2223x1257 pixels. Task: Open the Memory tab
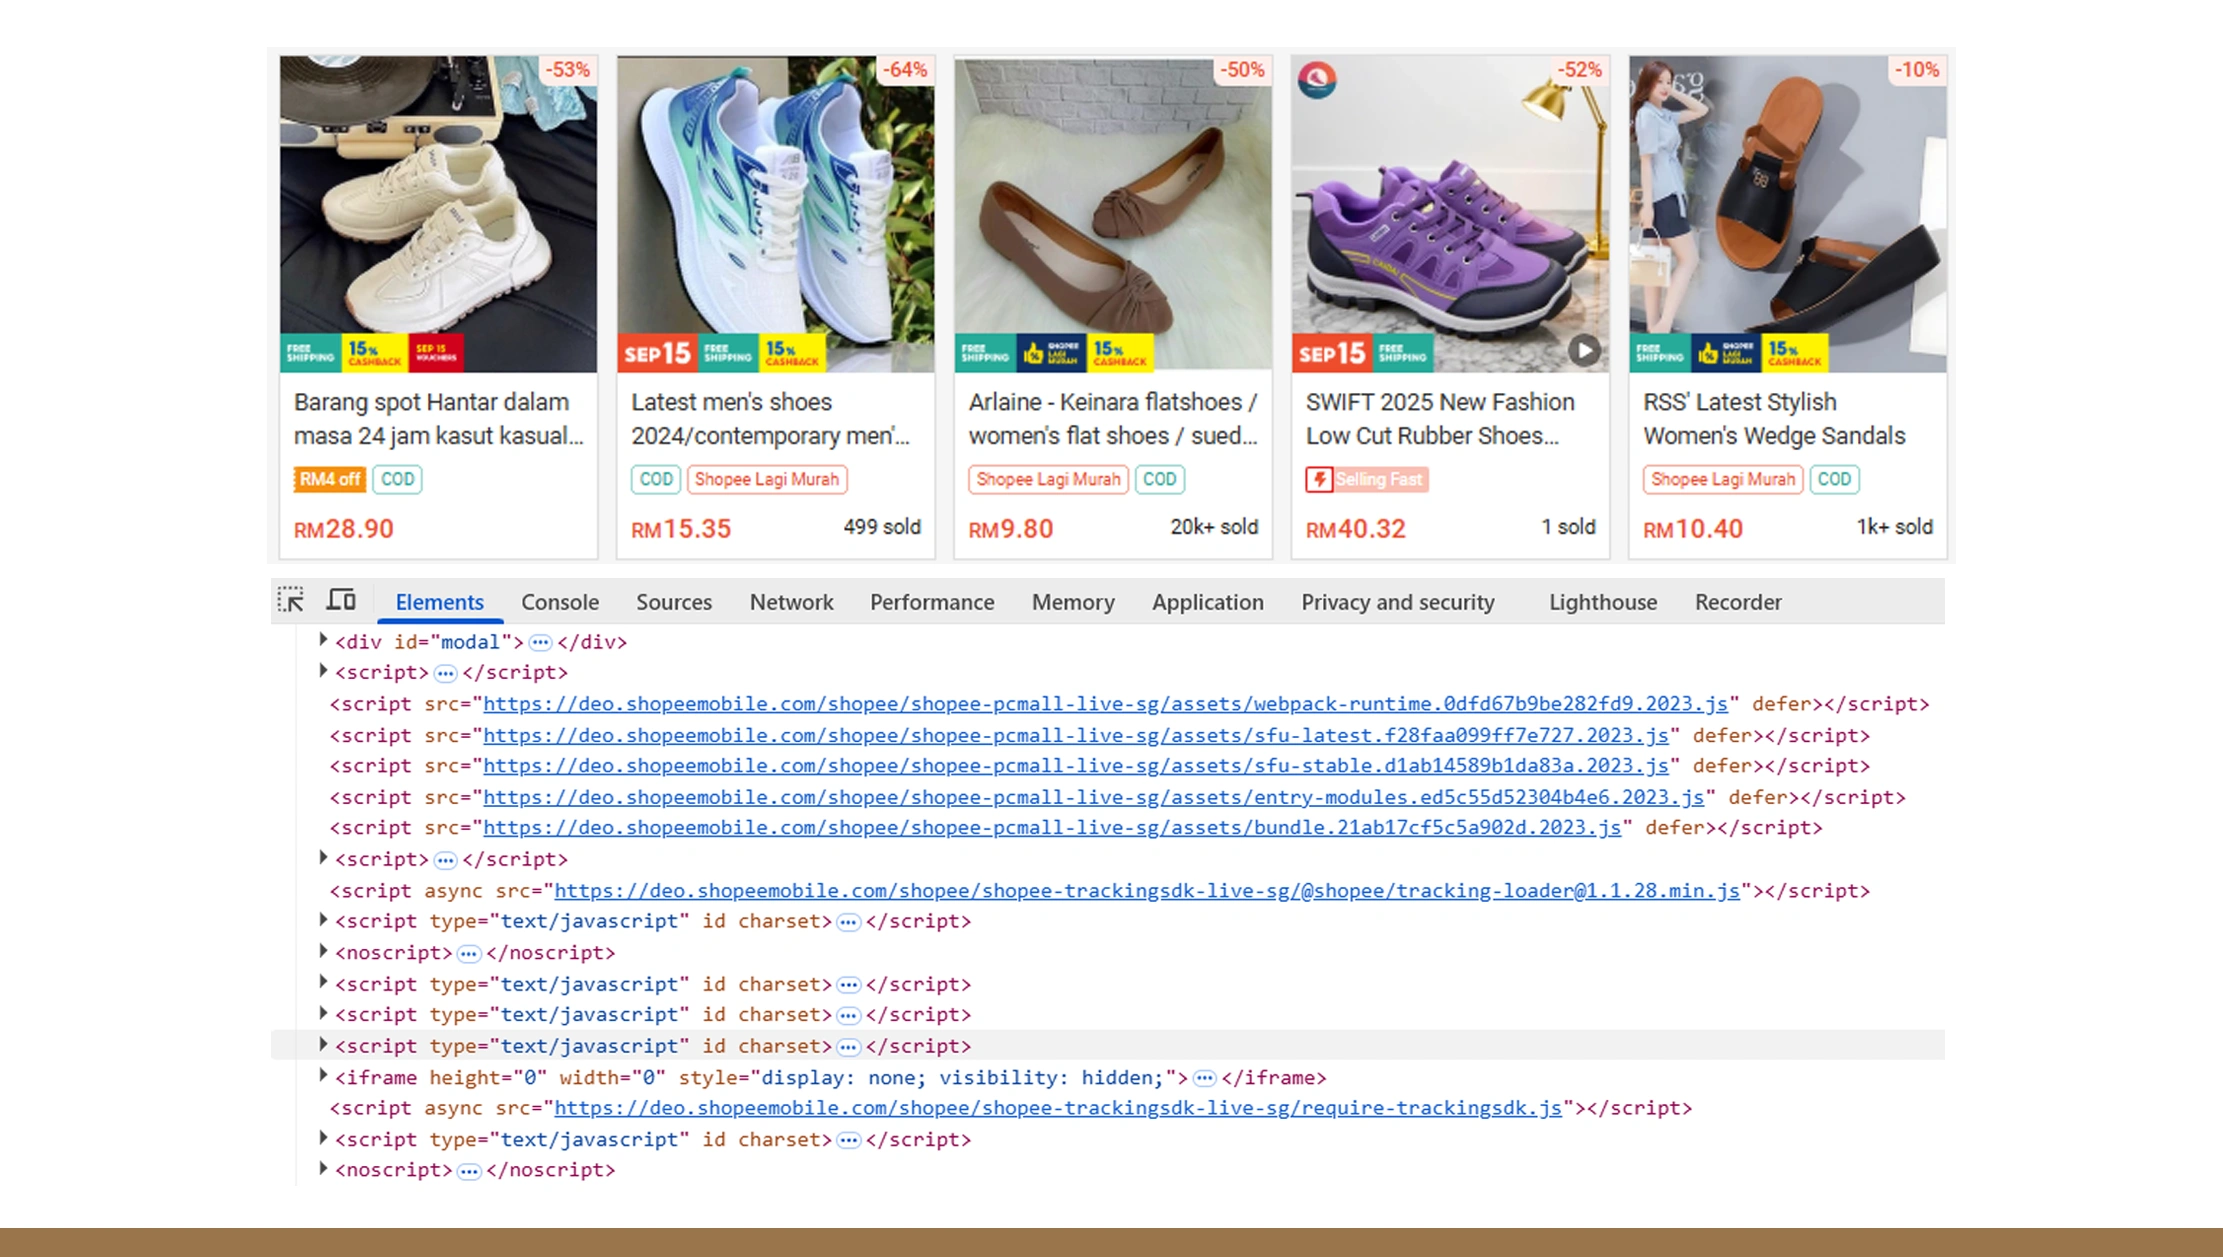click(x=1073, y=602)
